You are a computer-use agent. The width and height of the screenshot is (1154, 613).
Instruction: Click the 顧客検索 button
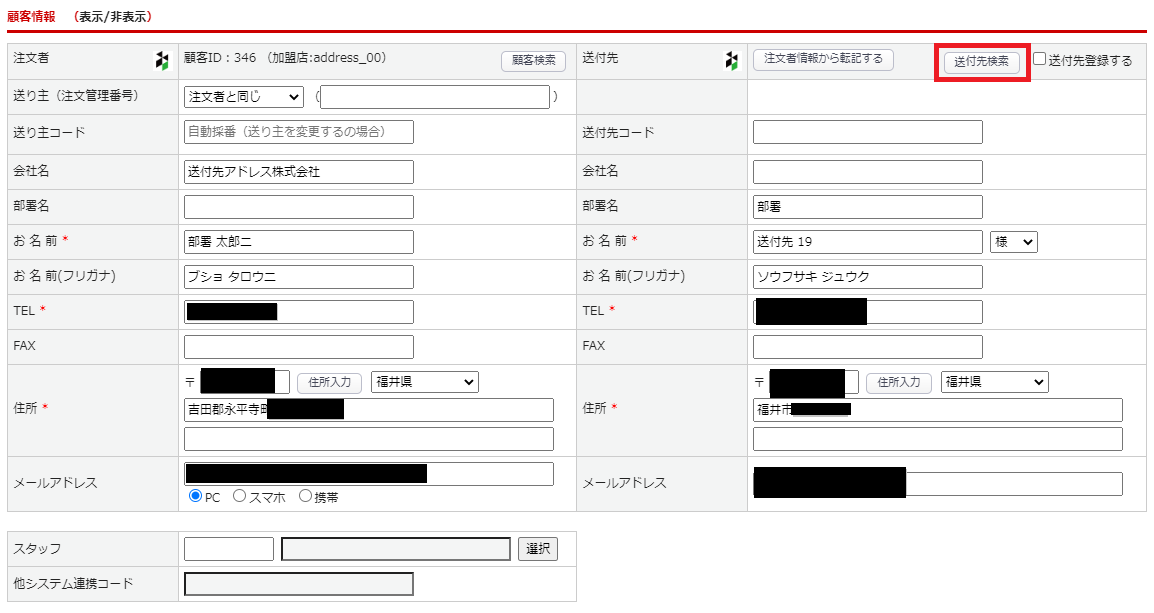[x=533, y=61]
